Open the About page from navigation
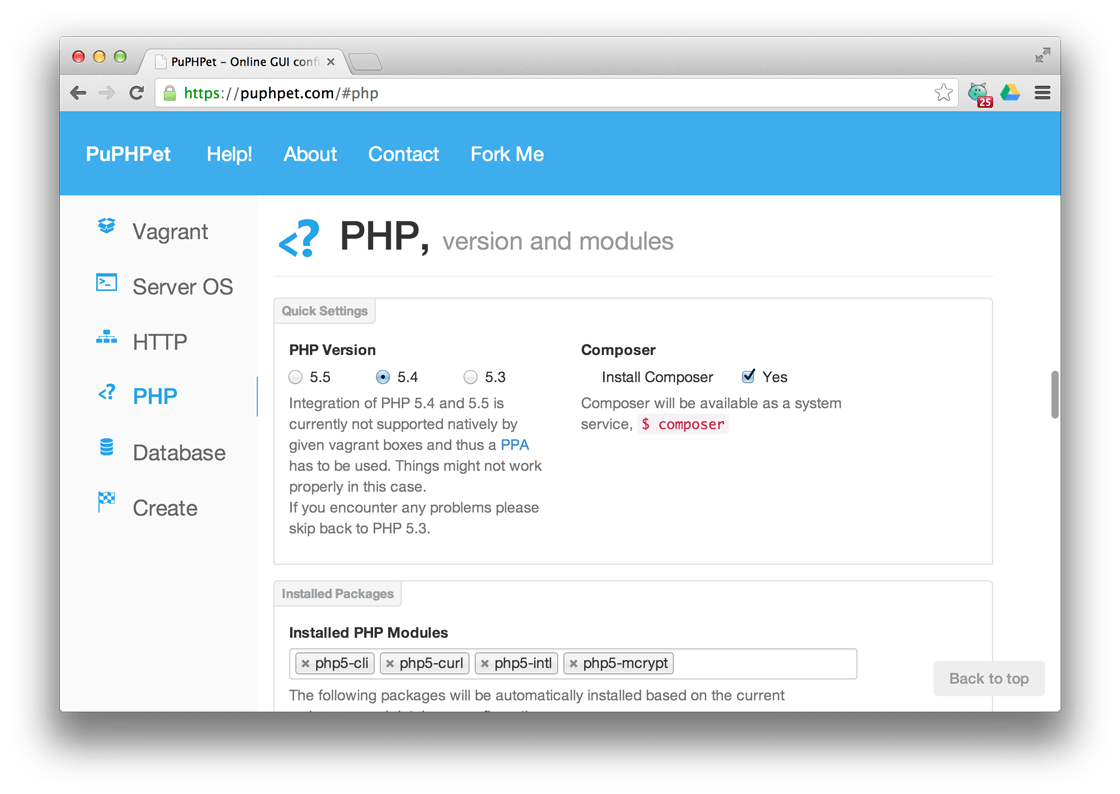This screenshot has height=794, width=1120. click(x=310, y=154)
